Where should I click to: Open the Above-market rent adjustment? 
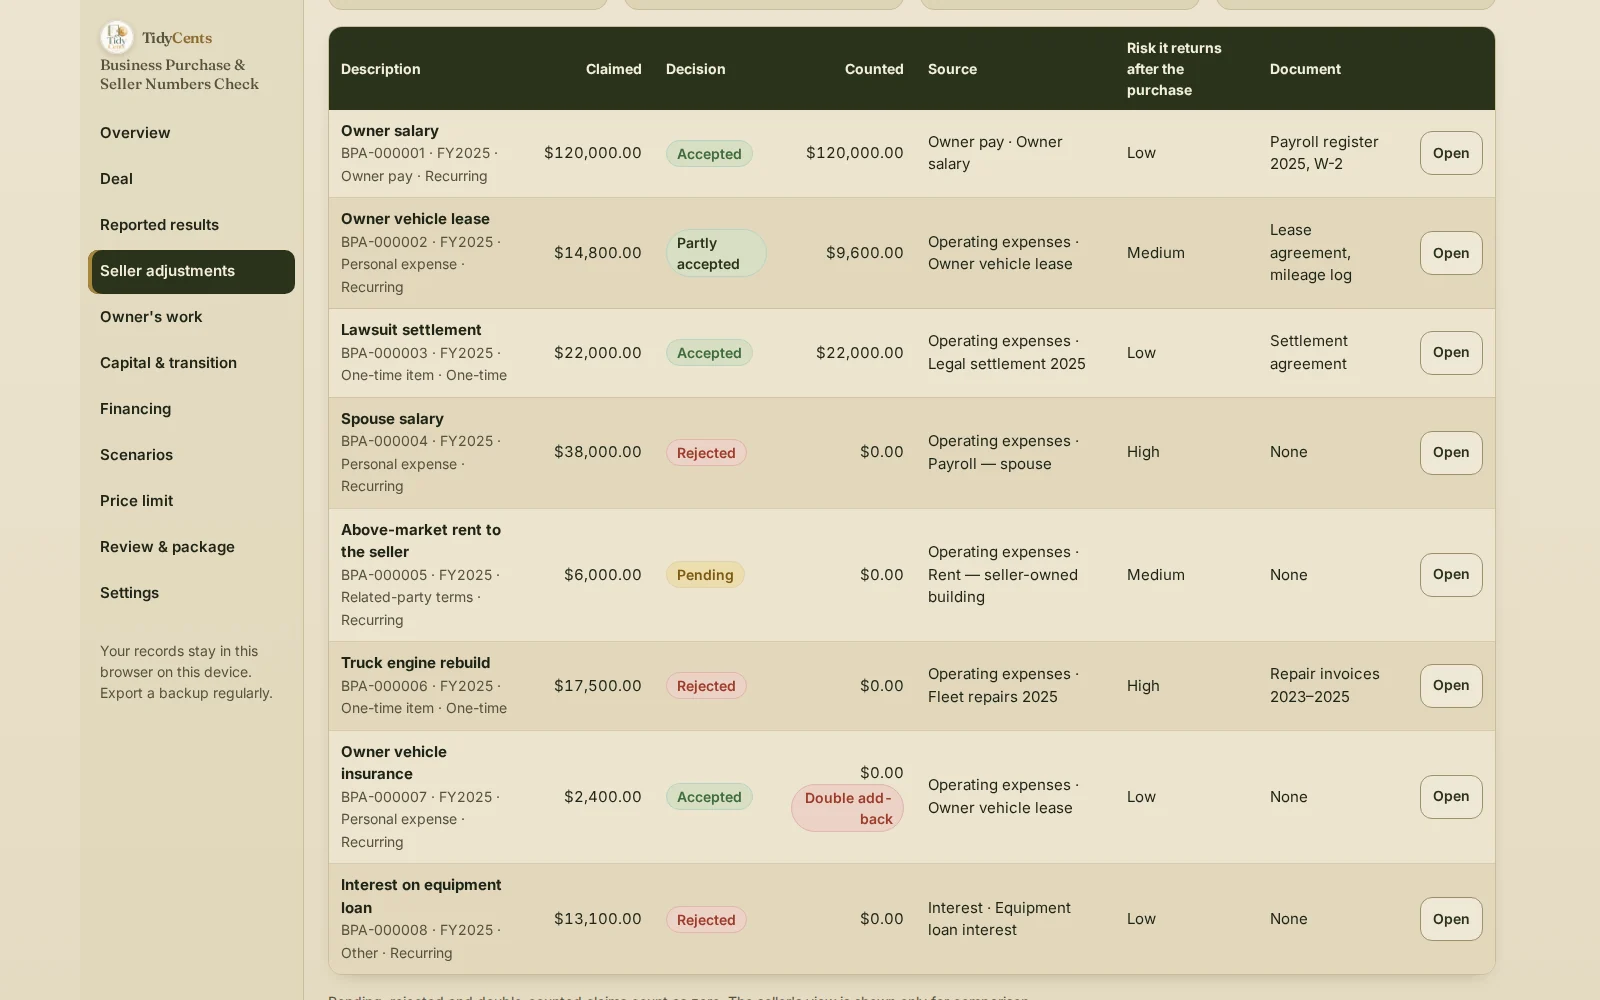[1451, 575]
